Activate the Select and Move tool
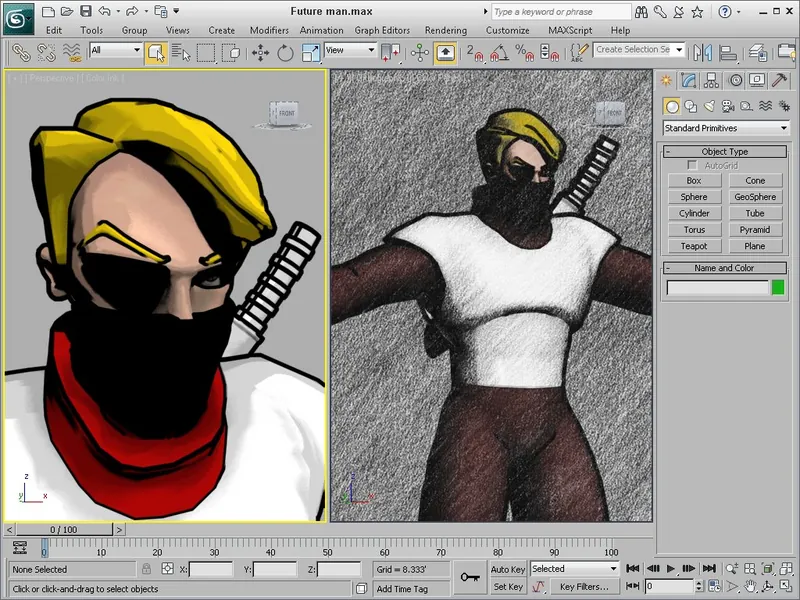The width and height of the screenshot is (800, 600). click(260, 52)
